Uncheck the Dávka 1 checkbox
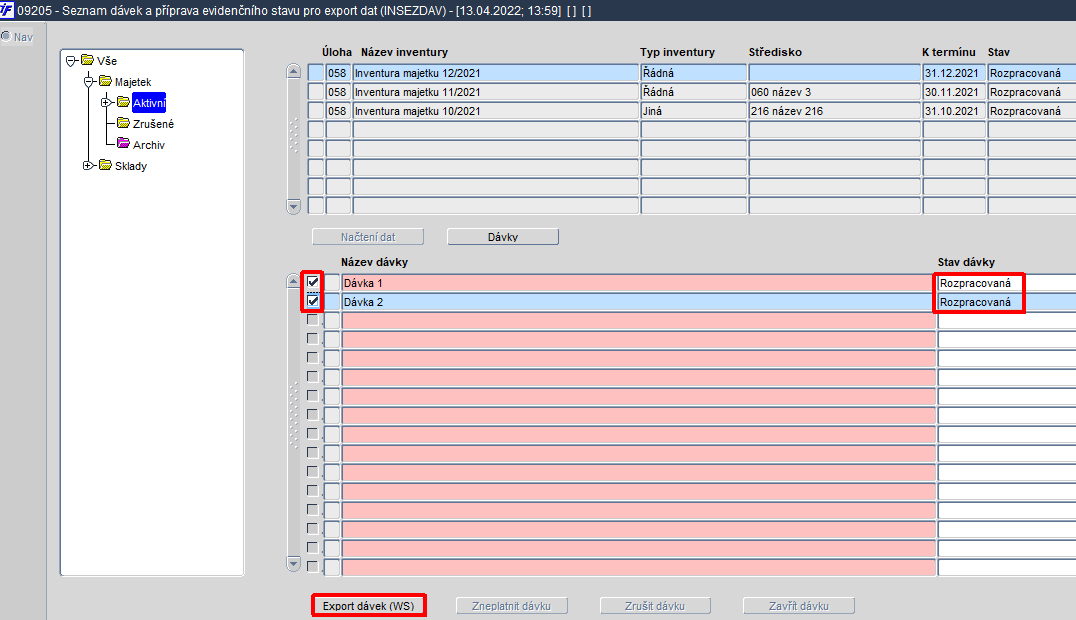 (313, 282)
